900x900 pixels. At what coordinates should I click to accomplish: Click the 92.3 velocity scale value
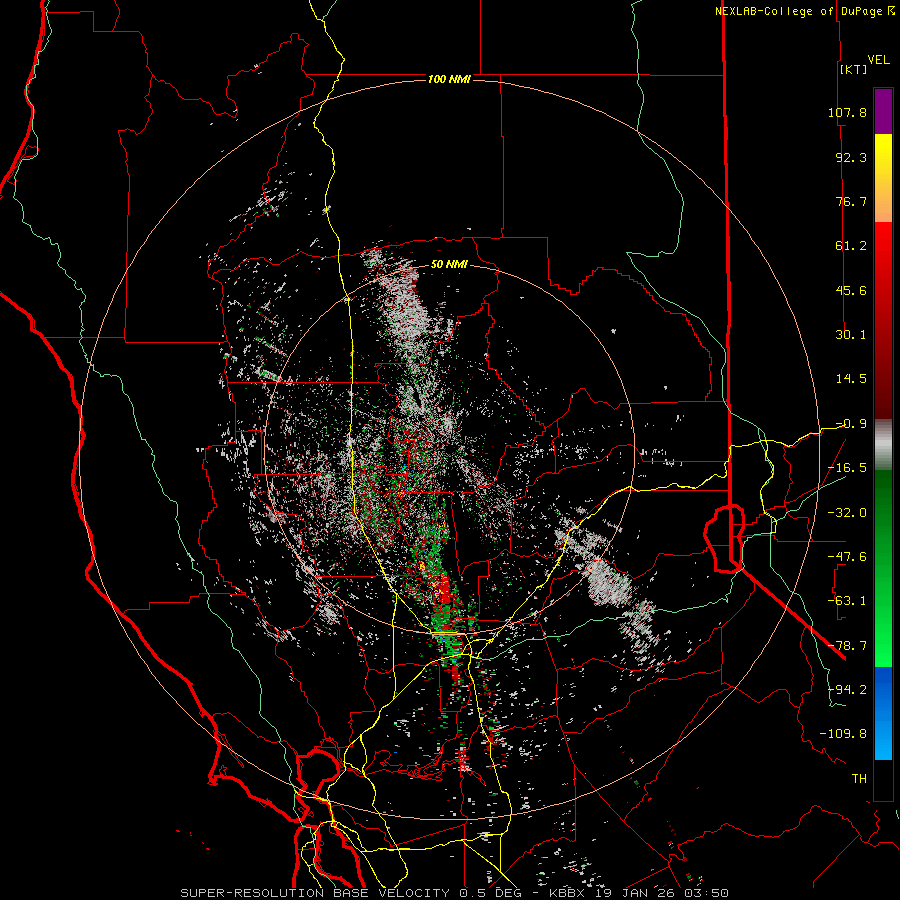pos(851,157)
